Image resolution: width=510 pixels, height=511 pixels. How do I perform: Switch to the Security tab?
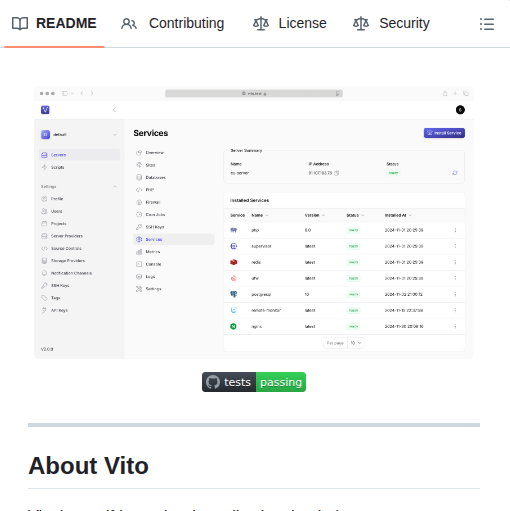click(391, 23)
